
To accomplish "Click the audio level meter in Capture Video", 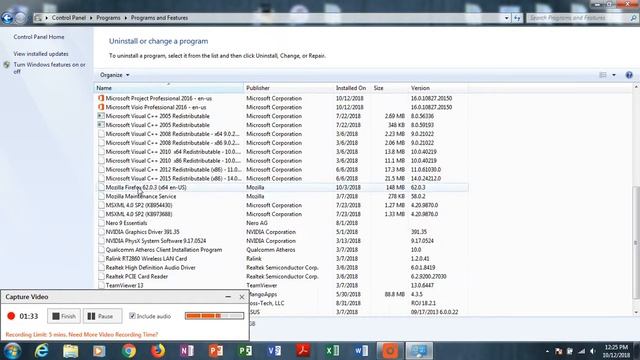I will pos(214,316).
